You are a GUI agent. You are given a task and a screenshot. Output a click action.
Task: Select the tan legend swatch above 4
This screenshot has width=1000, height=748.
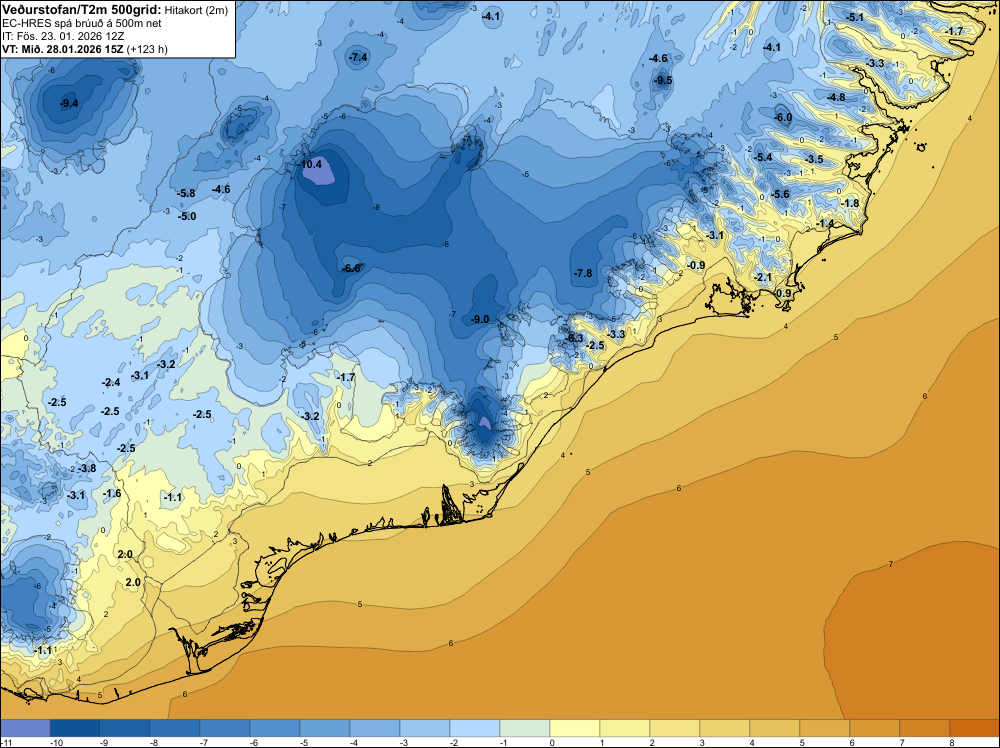coord(775,728)
